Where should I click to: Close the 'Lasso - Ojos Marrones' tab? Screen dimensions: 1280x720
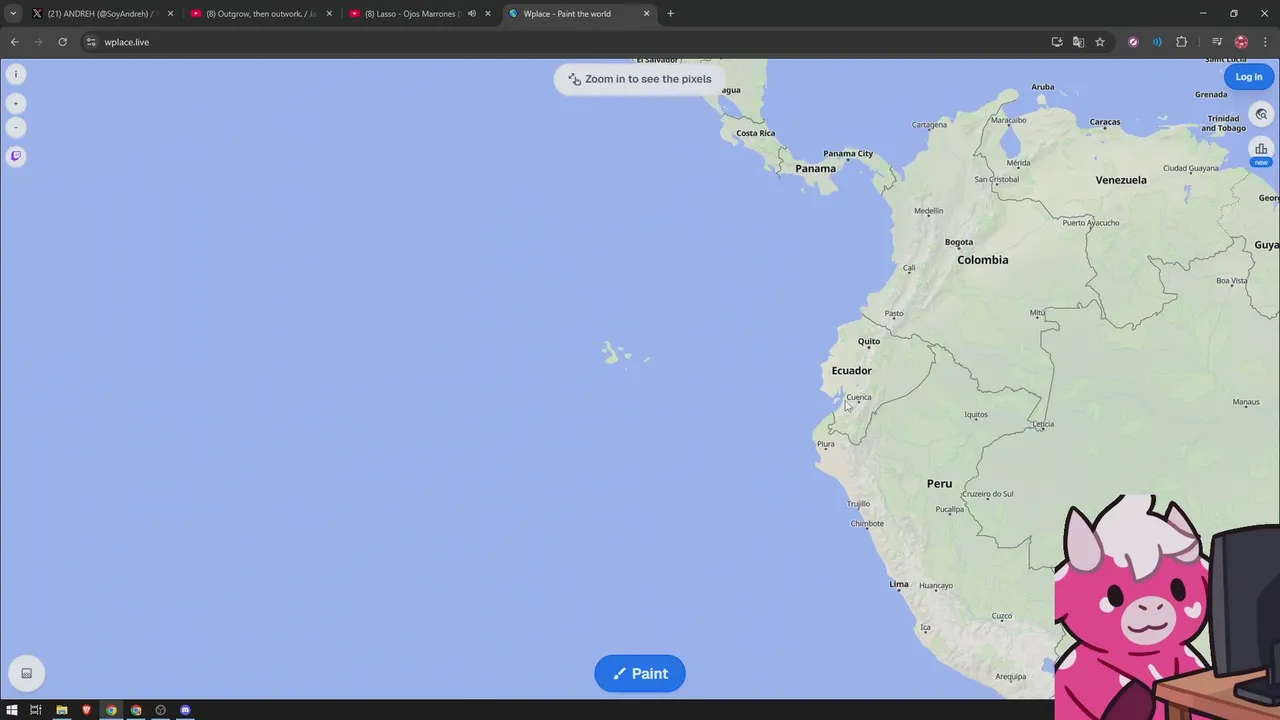[488, 14]
